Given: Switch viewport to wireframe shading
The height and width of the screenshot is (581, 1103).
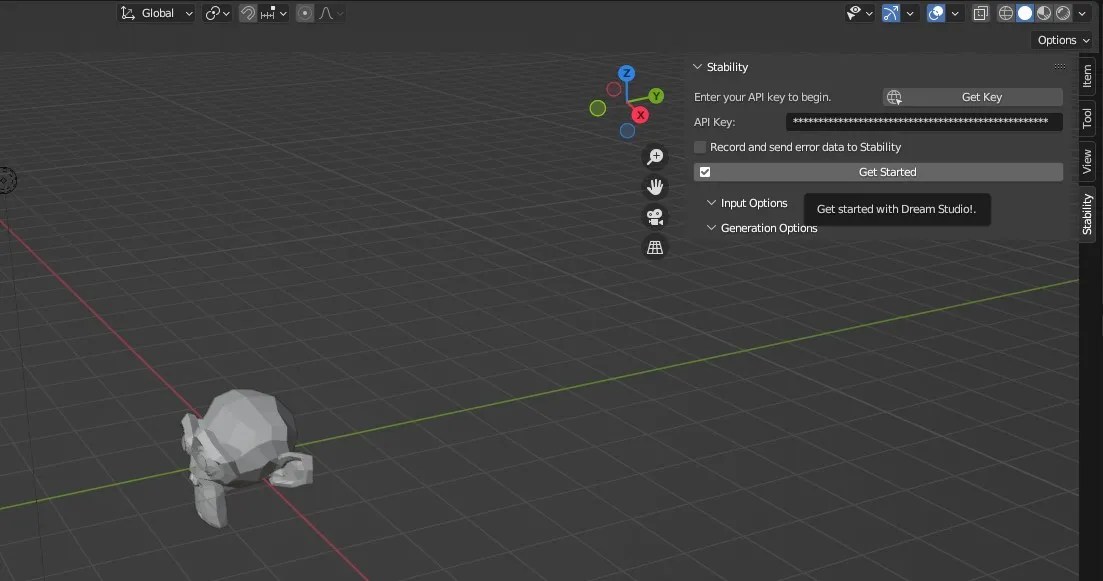Looking at the screenshot, I should pyautogui.click(x=1007, y=13).
